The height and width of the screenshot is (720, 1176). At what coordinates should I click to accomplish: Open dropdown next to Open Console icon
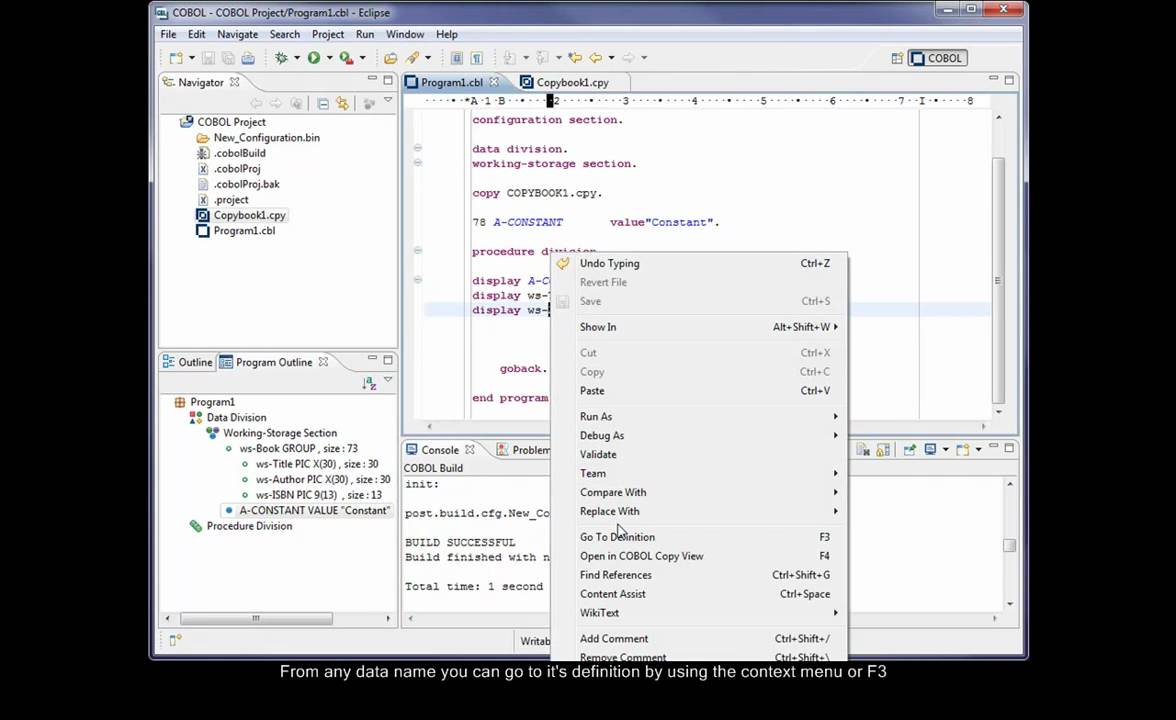(x=978, y=449)
